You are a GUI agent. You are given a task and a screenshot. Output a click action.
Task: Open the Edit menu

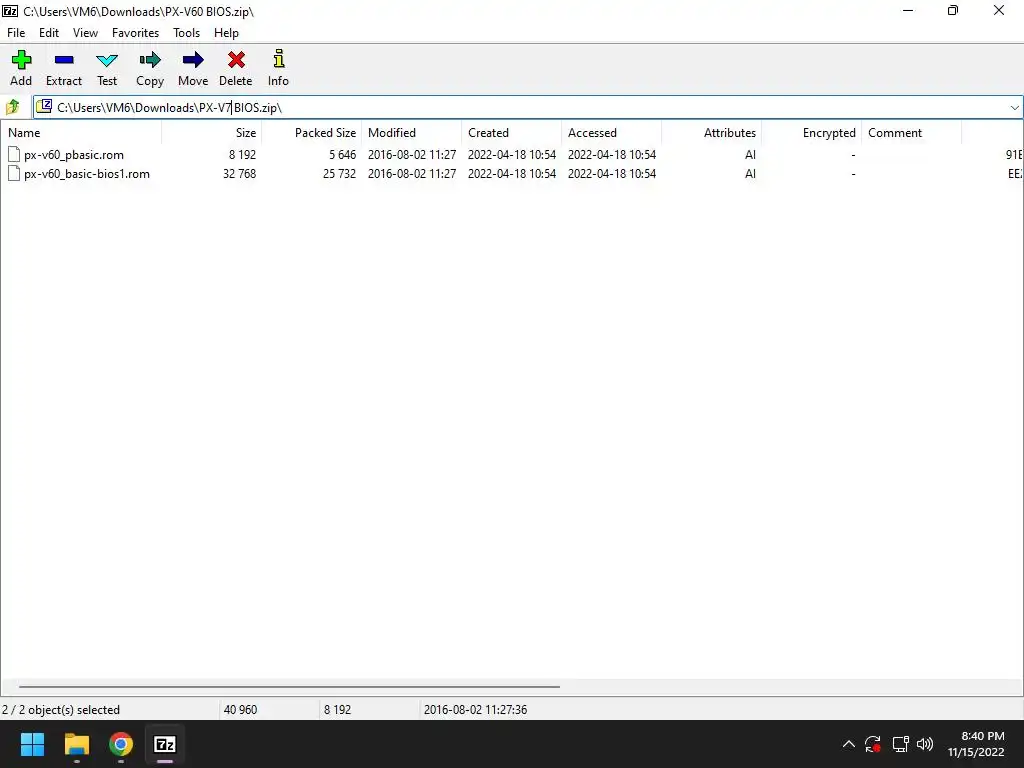pos(49,33)
